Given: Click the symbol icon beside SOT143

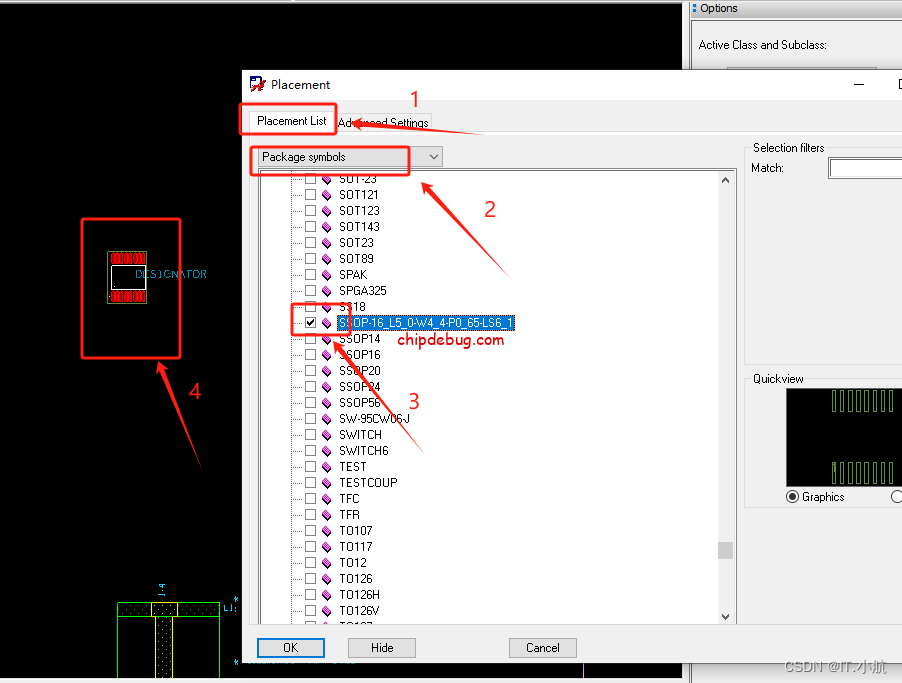Looking at the screenshot, I should coord(327,227).
